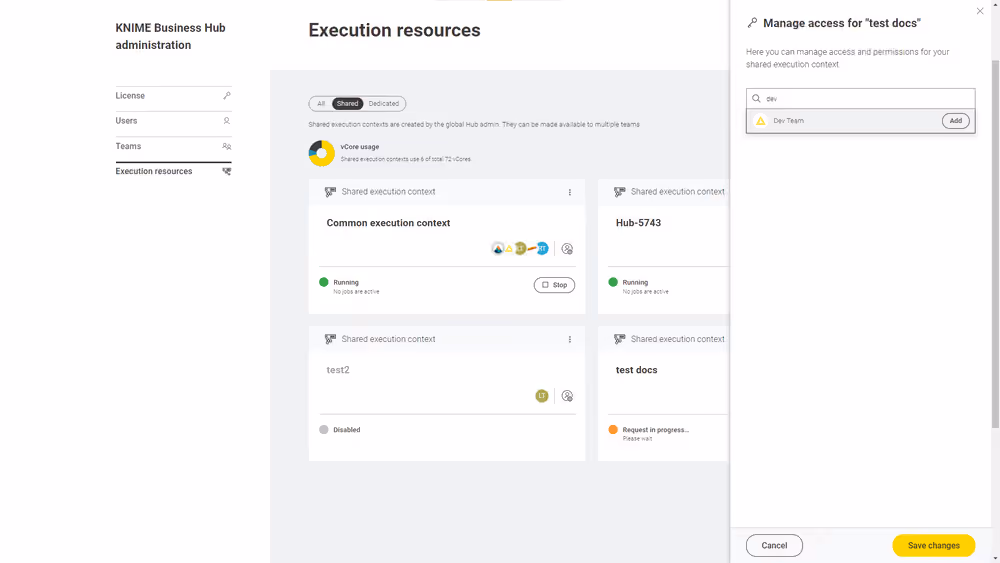The height and width of the screenshot is (563, 1000).
Task: Click the key icon beside Manage access title
Action: coord(753,23)
